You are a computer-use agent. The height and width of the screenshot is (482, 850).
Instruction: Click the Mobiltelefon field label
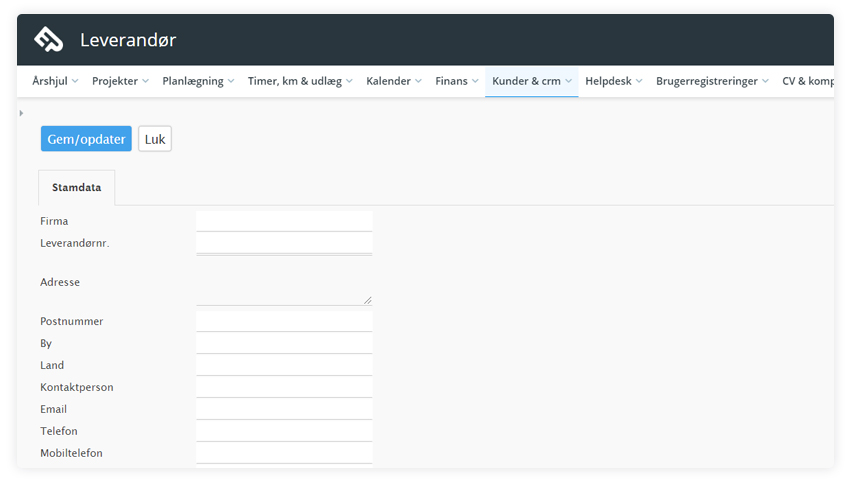click(71, 453)
